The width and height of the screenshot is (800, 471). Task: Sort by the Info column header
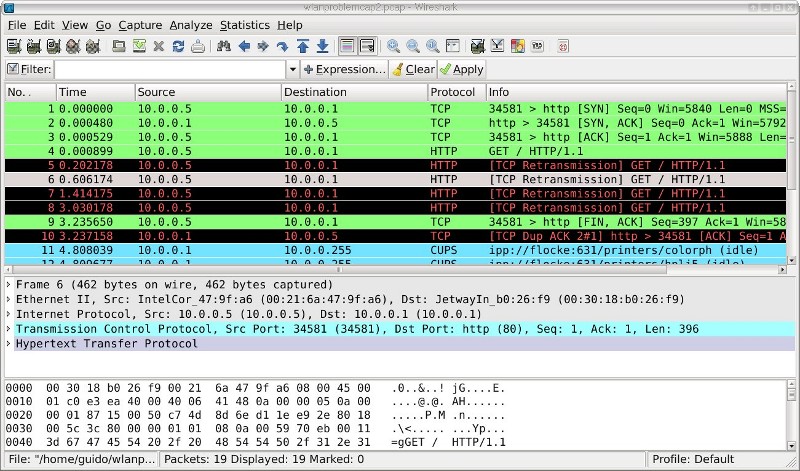637,92
